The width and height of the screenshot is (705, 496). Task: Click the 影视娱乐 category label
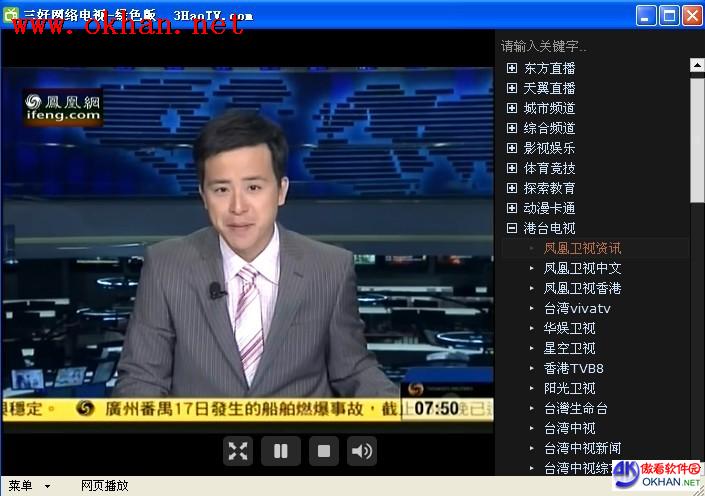pos(549,148)
